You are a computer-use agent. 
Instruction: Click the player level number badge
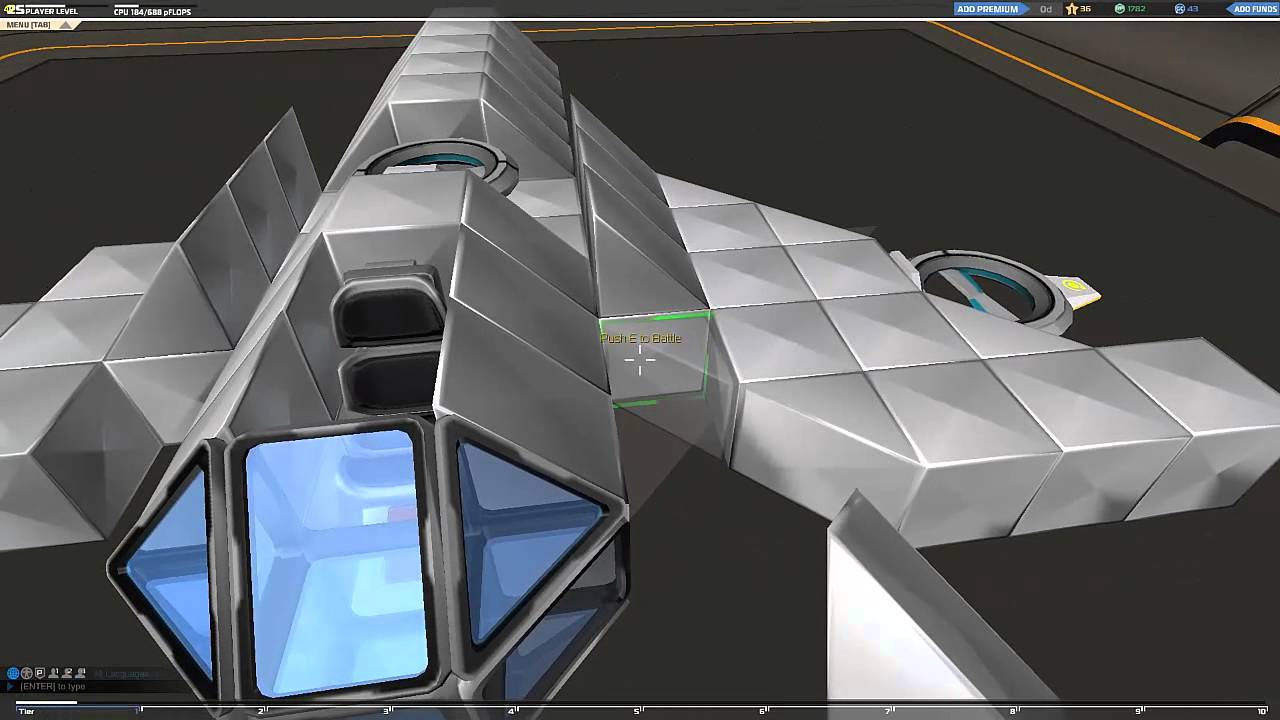pyautogui.click(x=14, y=10)
